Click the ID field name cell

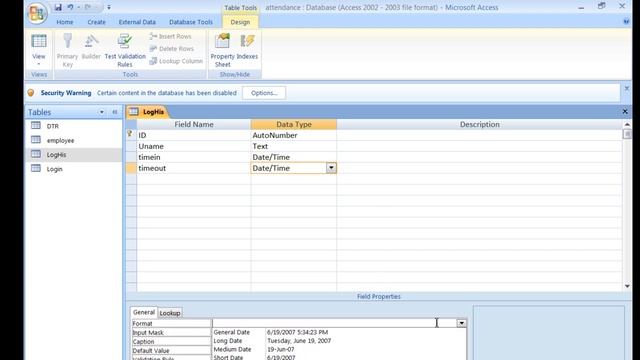click(x=194, y=135)
